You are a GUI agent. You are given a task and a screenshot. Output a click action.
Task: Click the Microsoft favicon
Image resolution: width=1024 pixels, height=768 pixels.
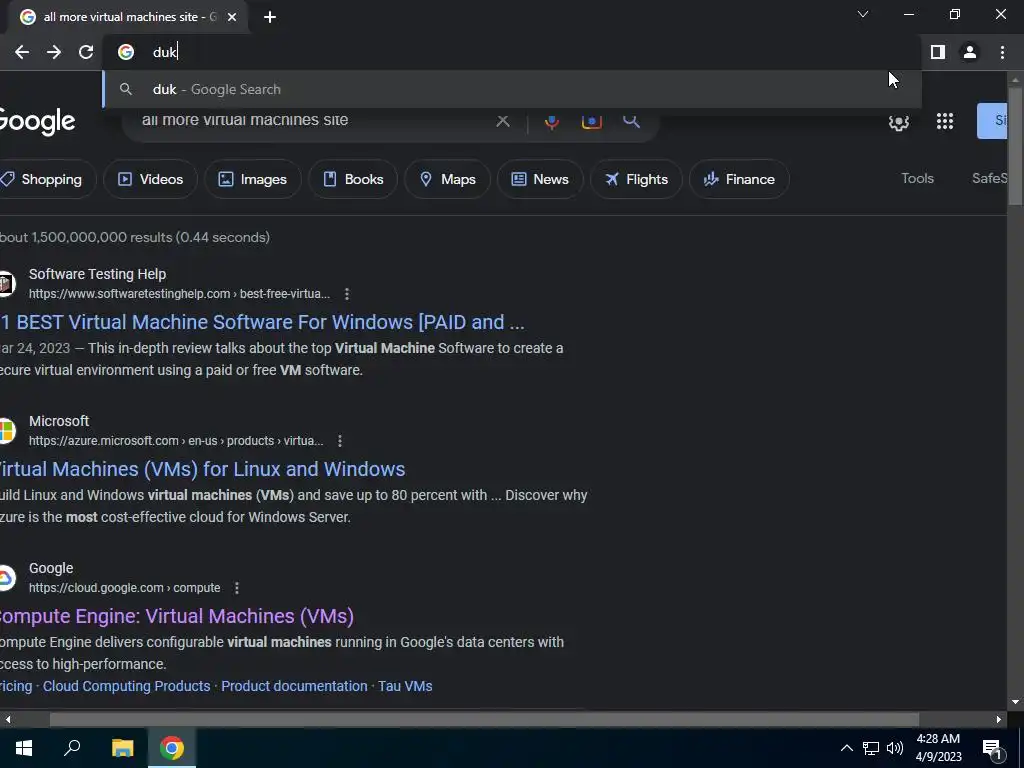point(7,430)
